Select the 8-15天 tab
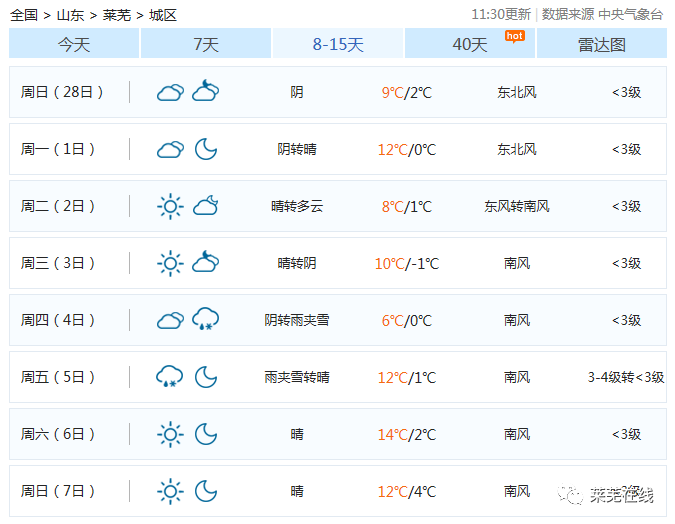 click(338, 43)
